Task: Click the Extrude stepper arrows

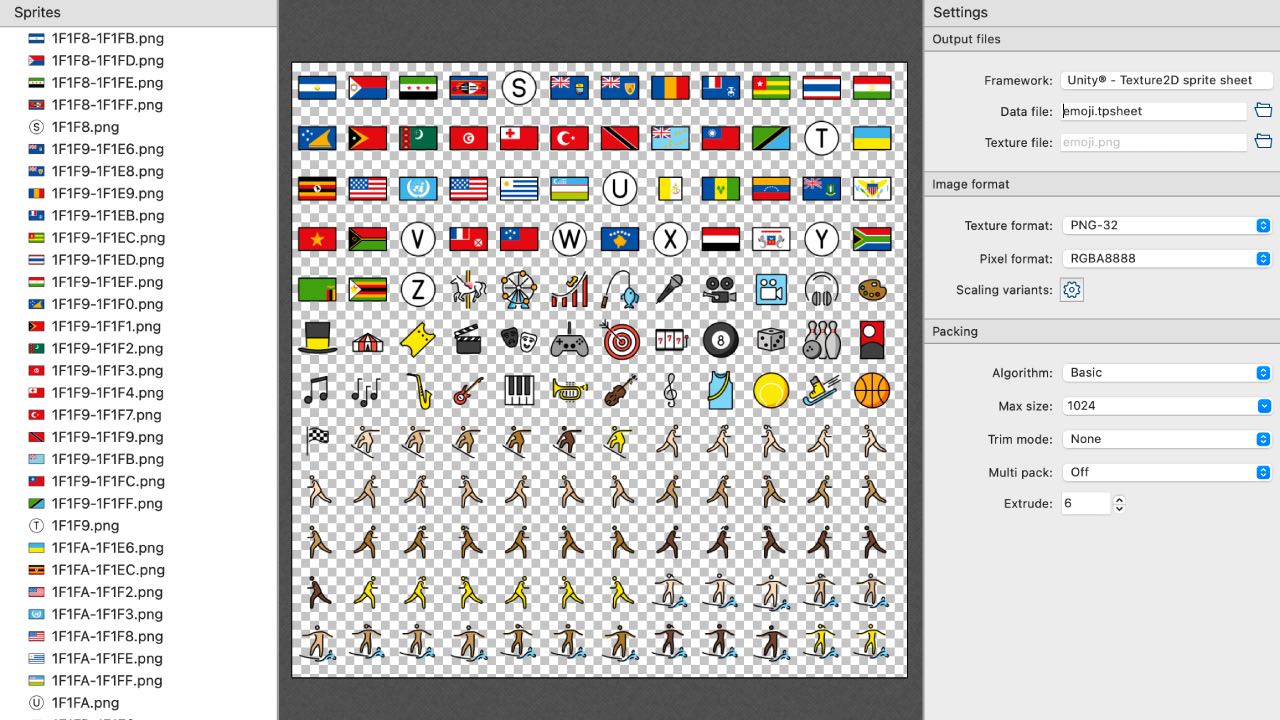Action: click(1119, 504)
